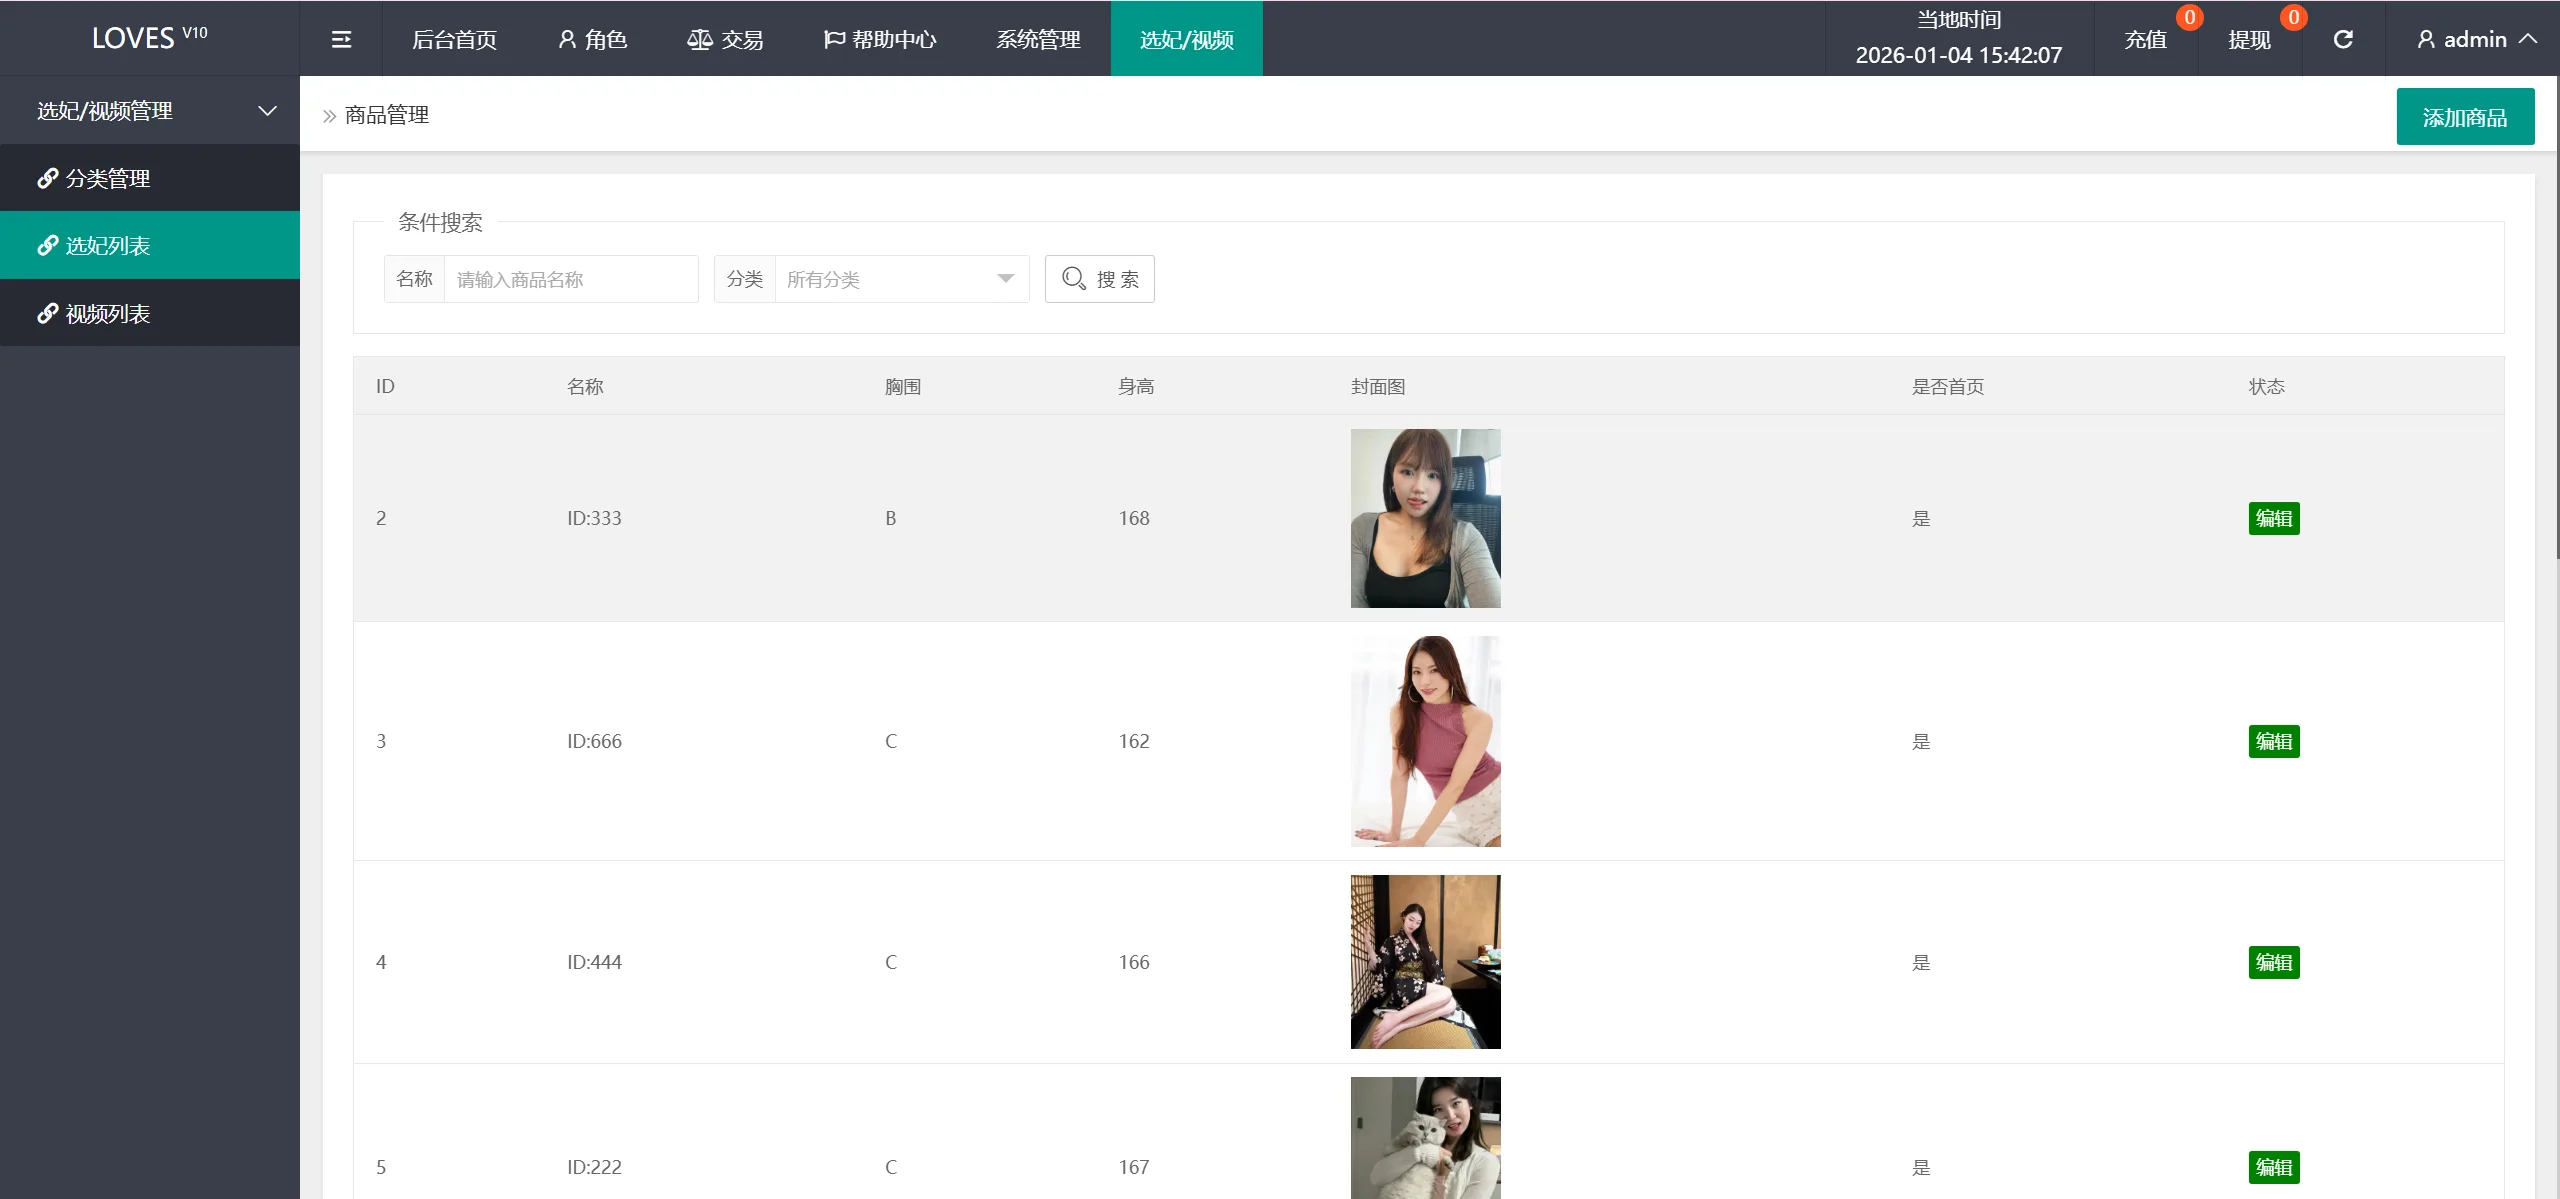This screenshot has height=1199, width=2560.
Task: Click the 添加商品 button
Action: [2464, 117]
